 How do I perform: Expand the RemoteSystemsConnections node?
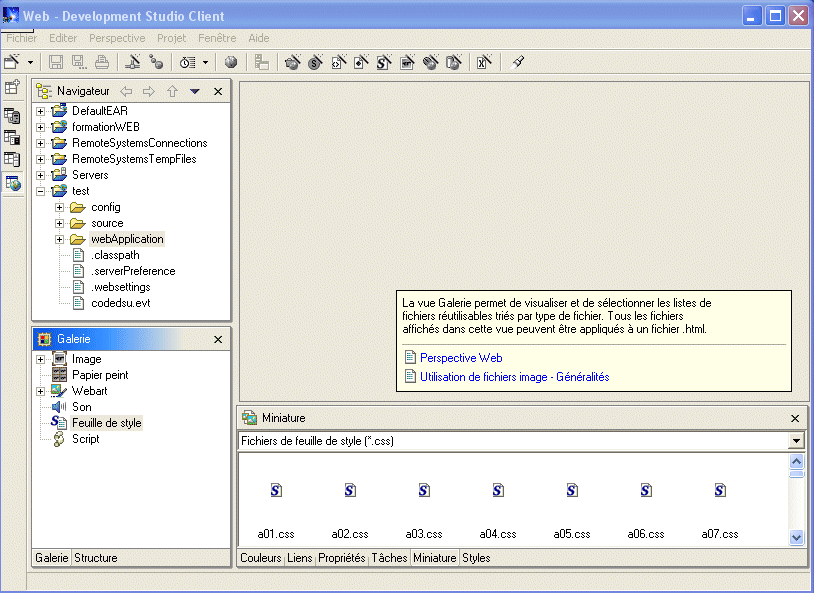click(x=40, y=143)
